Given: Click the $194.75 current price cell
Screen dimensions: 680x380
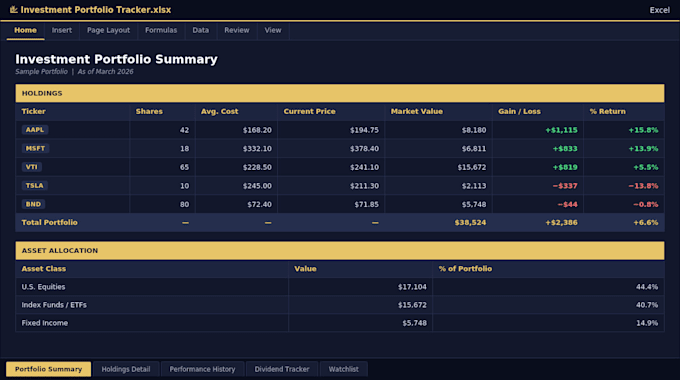Looking at the screenshot, I should click(331, 130).
